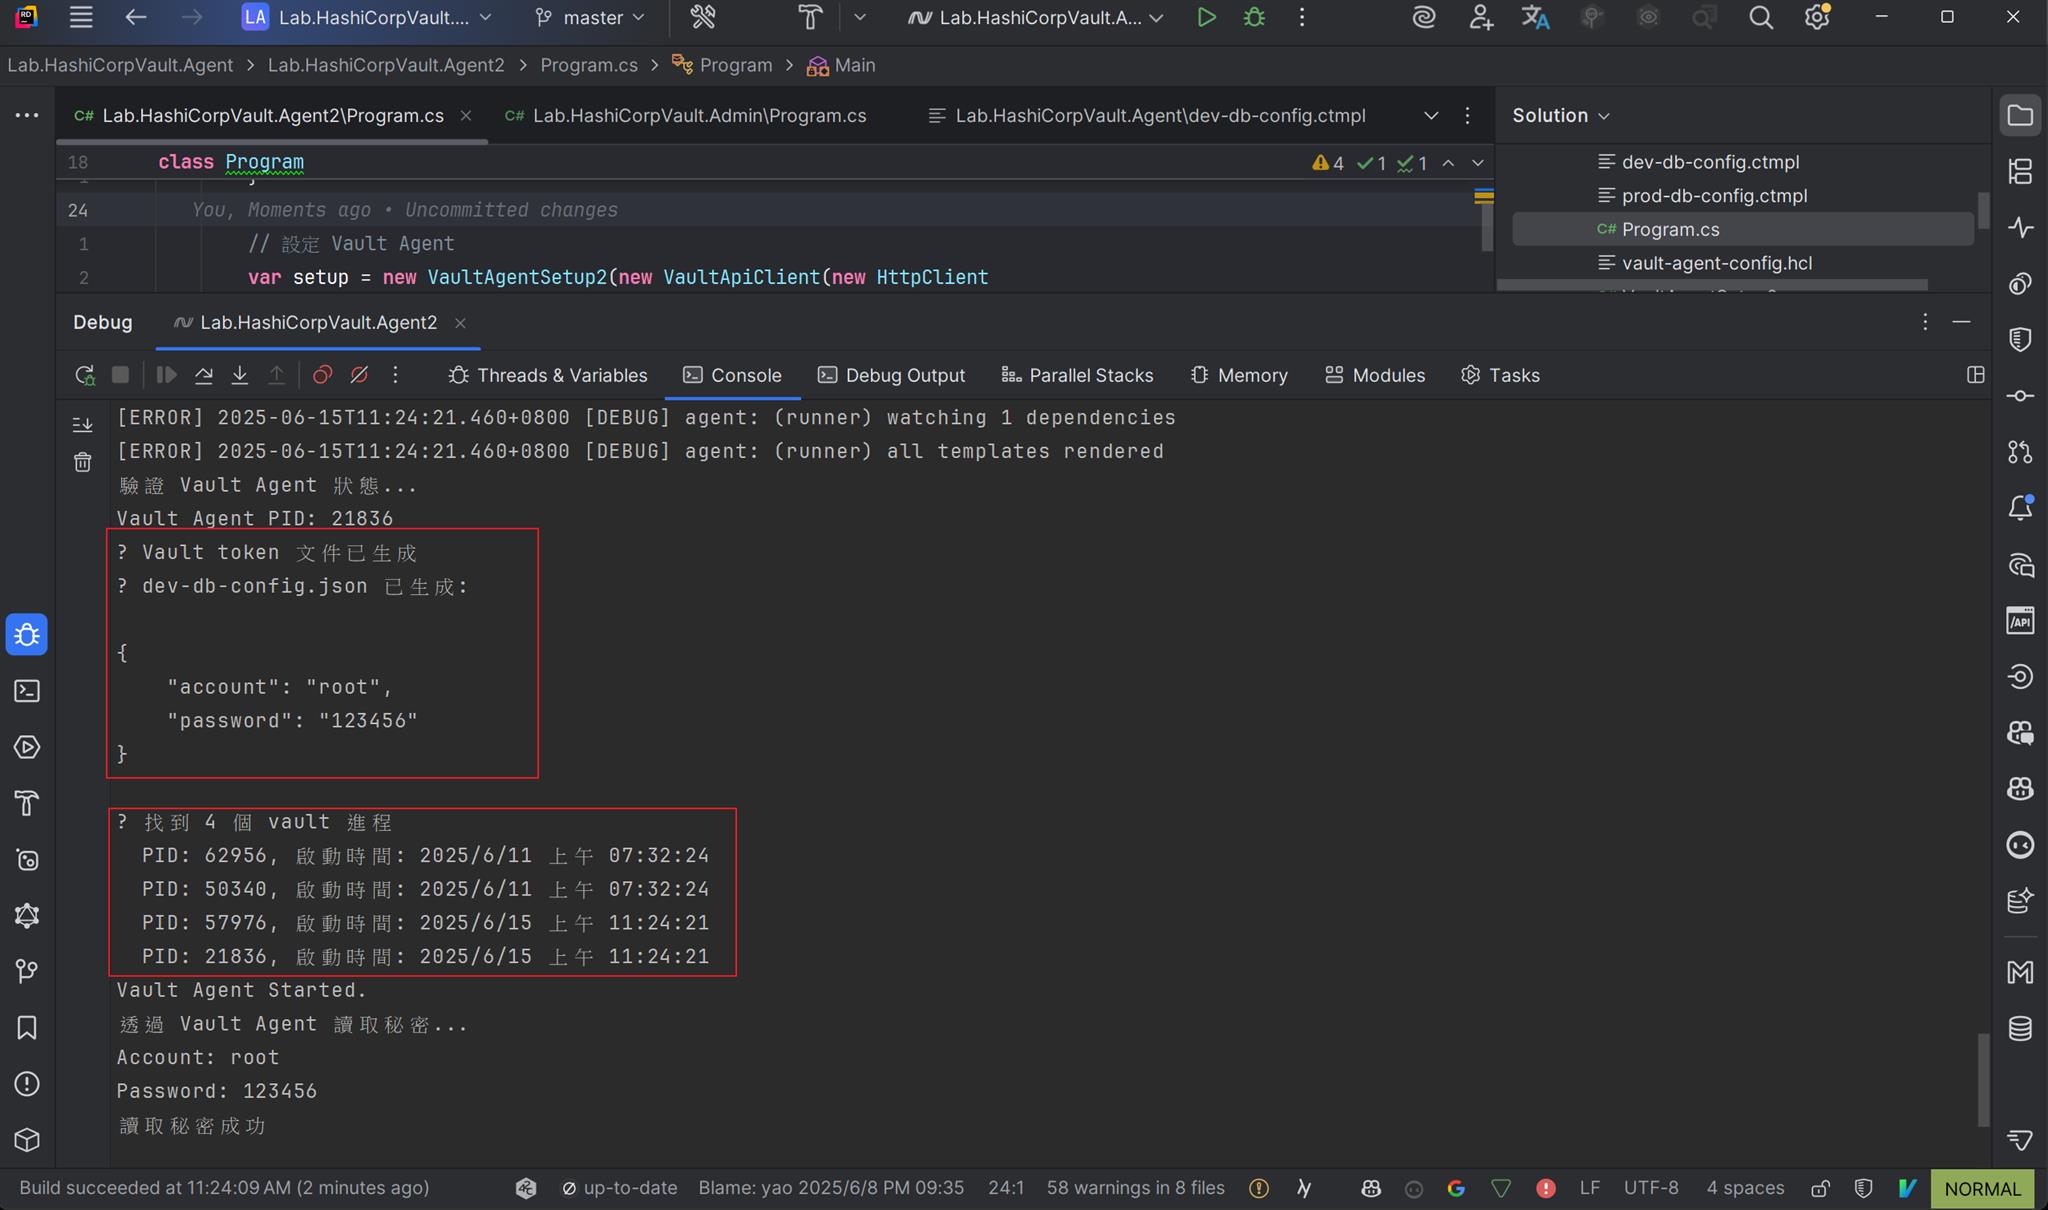Open Memory tab in debugger
2048x1210 pixels.
pyautogui.click(x=1239, y=375)
